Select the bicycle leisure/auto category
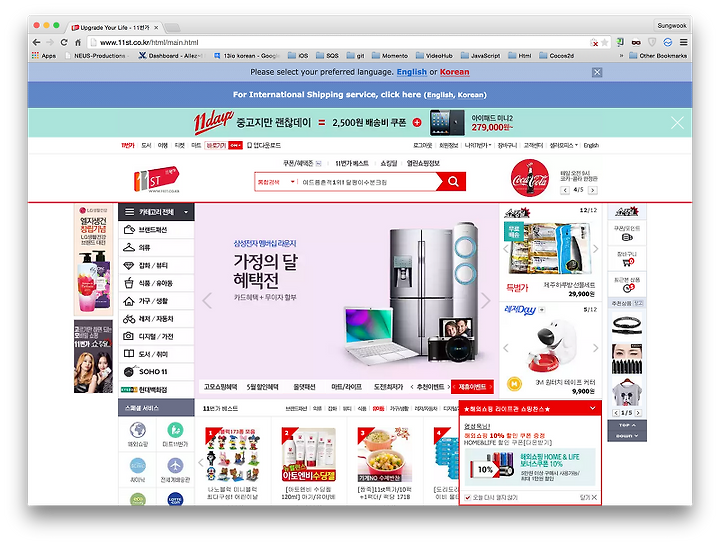Screen dimensions: 720x545 coord(156,319)
